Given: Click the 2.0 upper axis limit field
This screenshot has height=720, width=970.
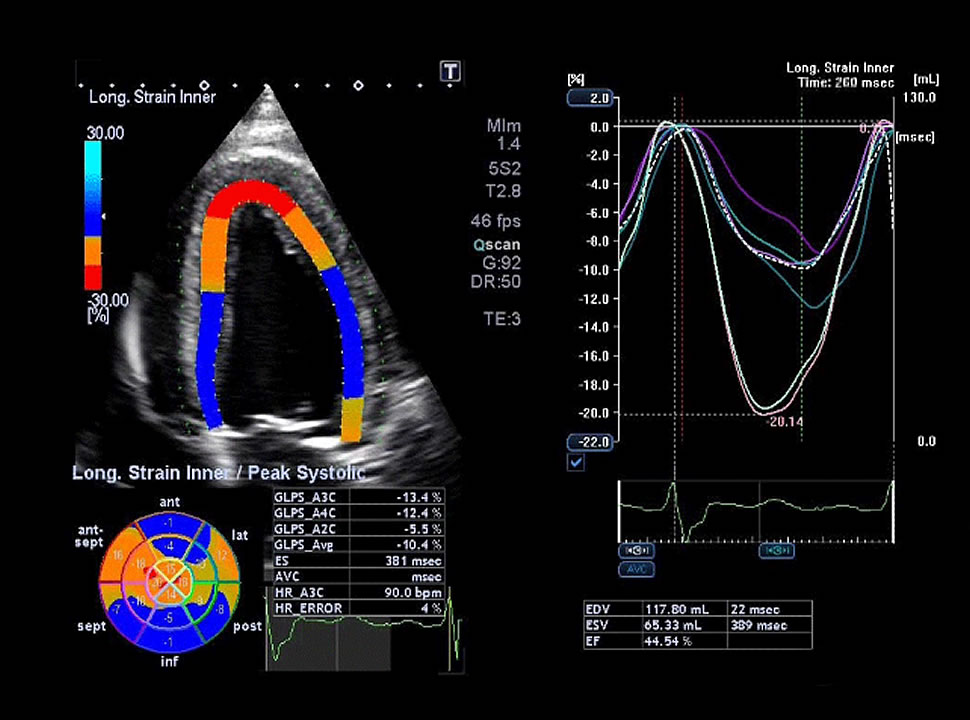Looking at the screenshot, I should [589, 98].
